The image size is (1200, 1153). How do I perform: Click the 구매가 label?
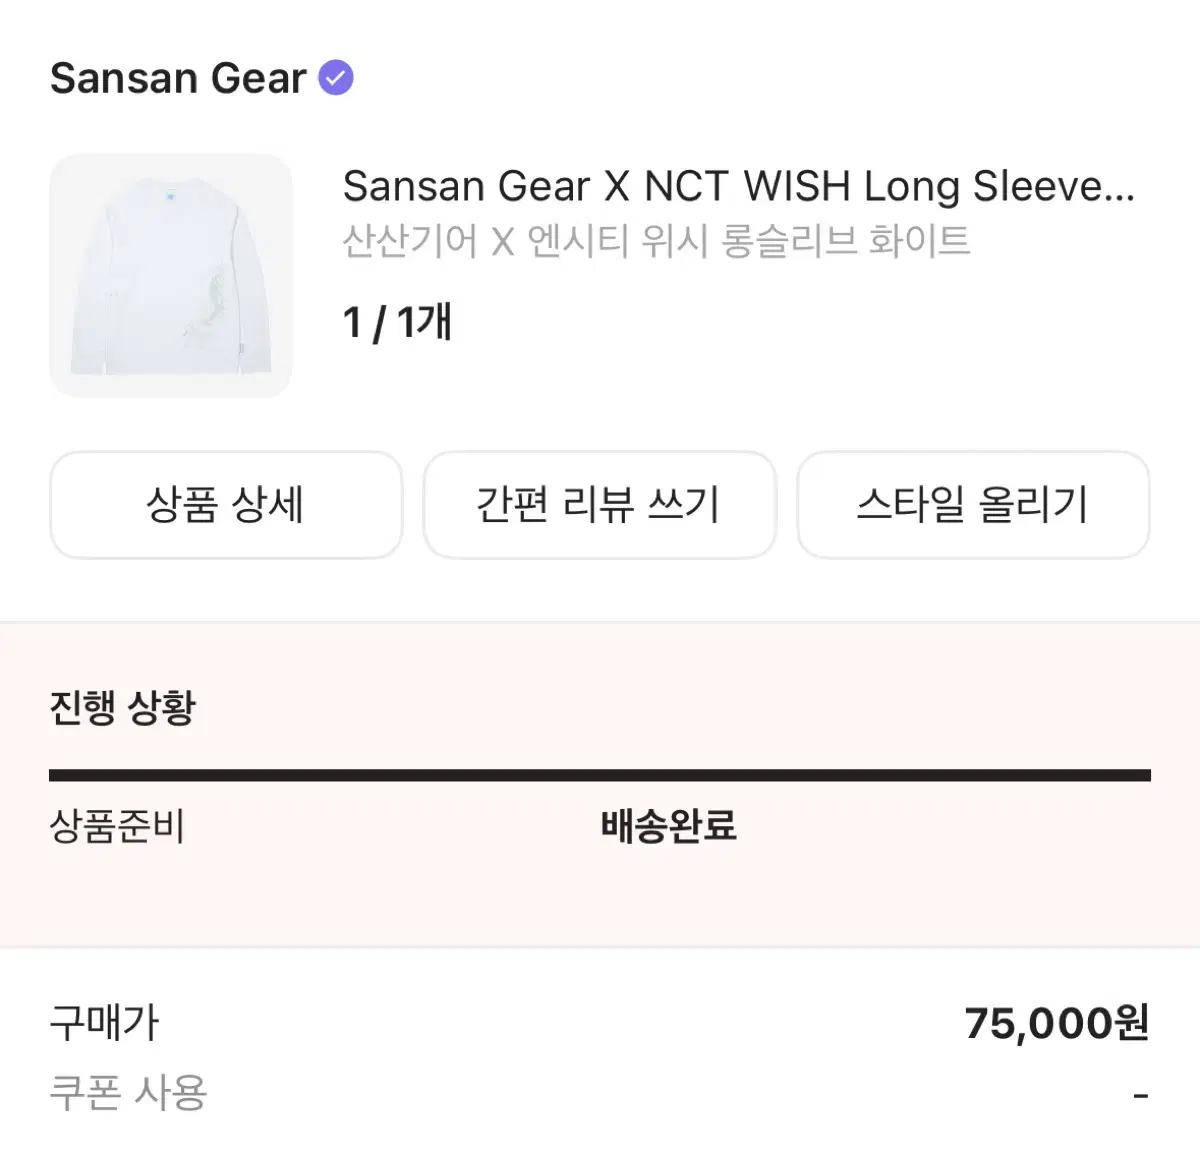point(104,1023)
